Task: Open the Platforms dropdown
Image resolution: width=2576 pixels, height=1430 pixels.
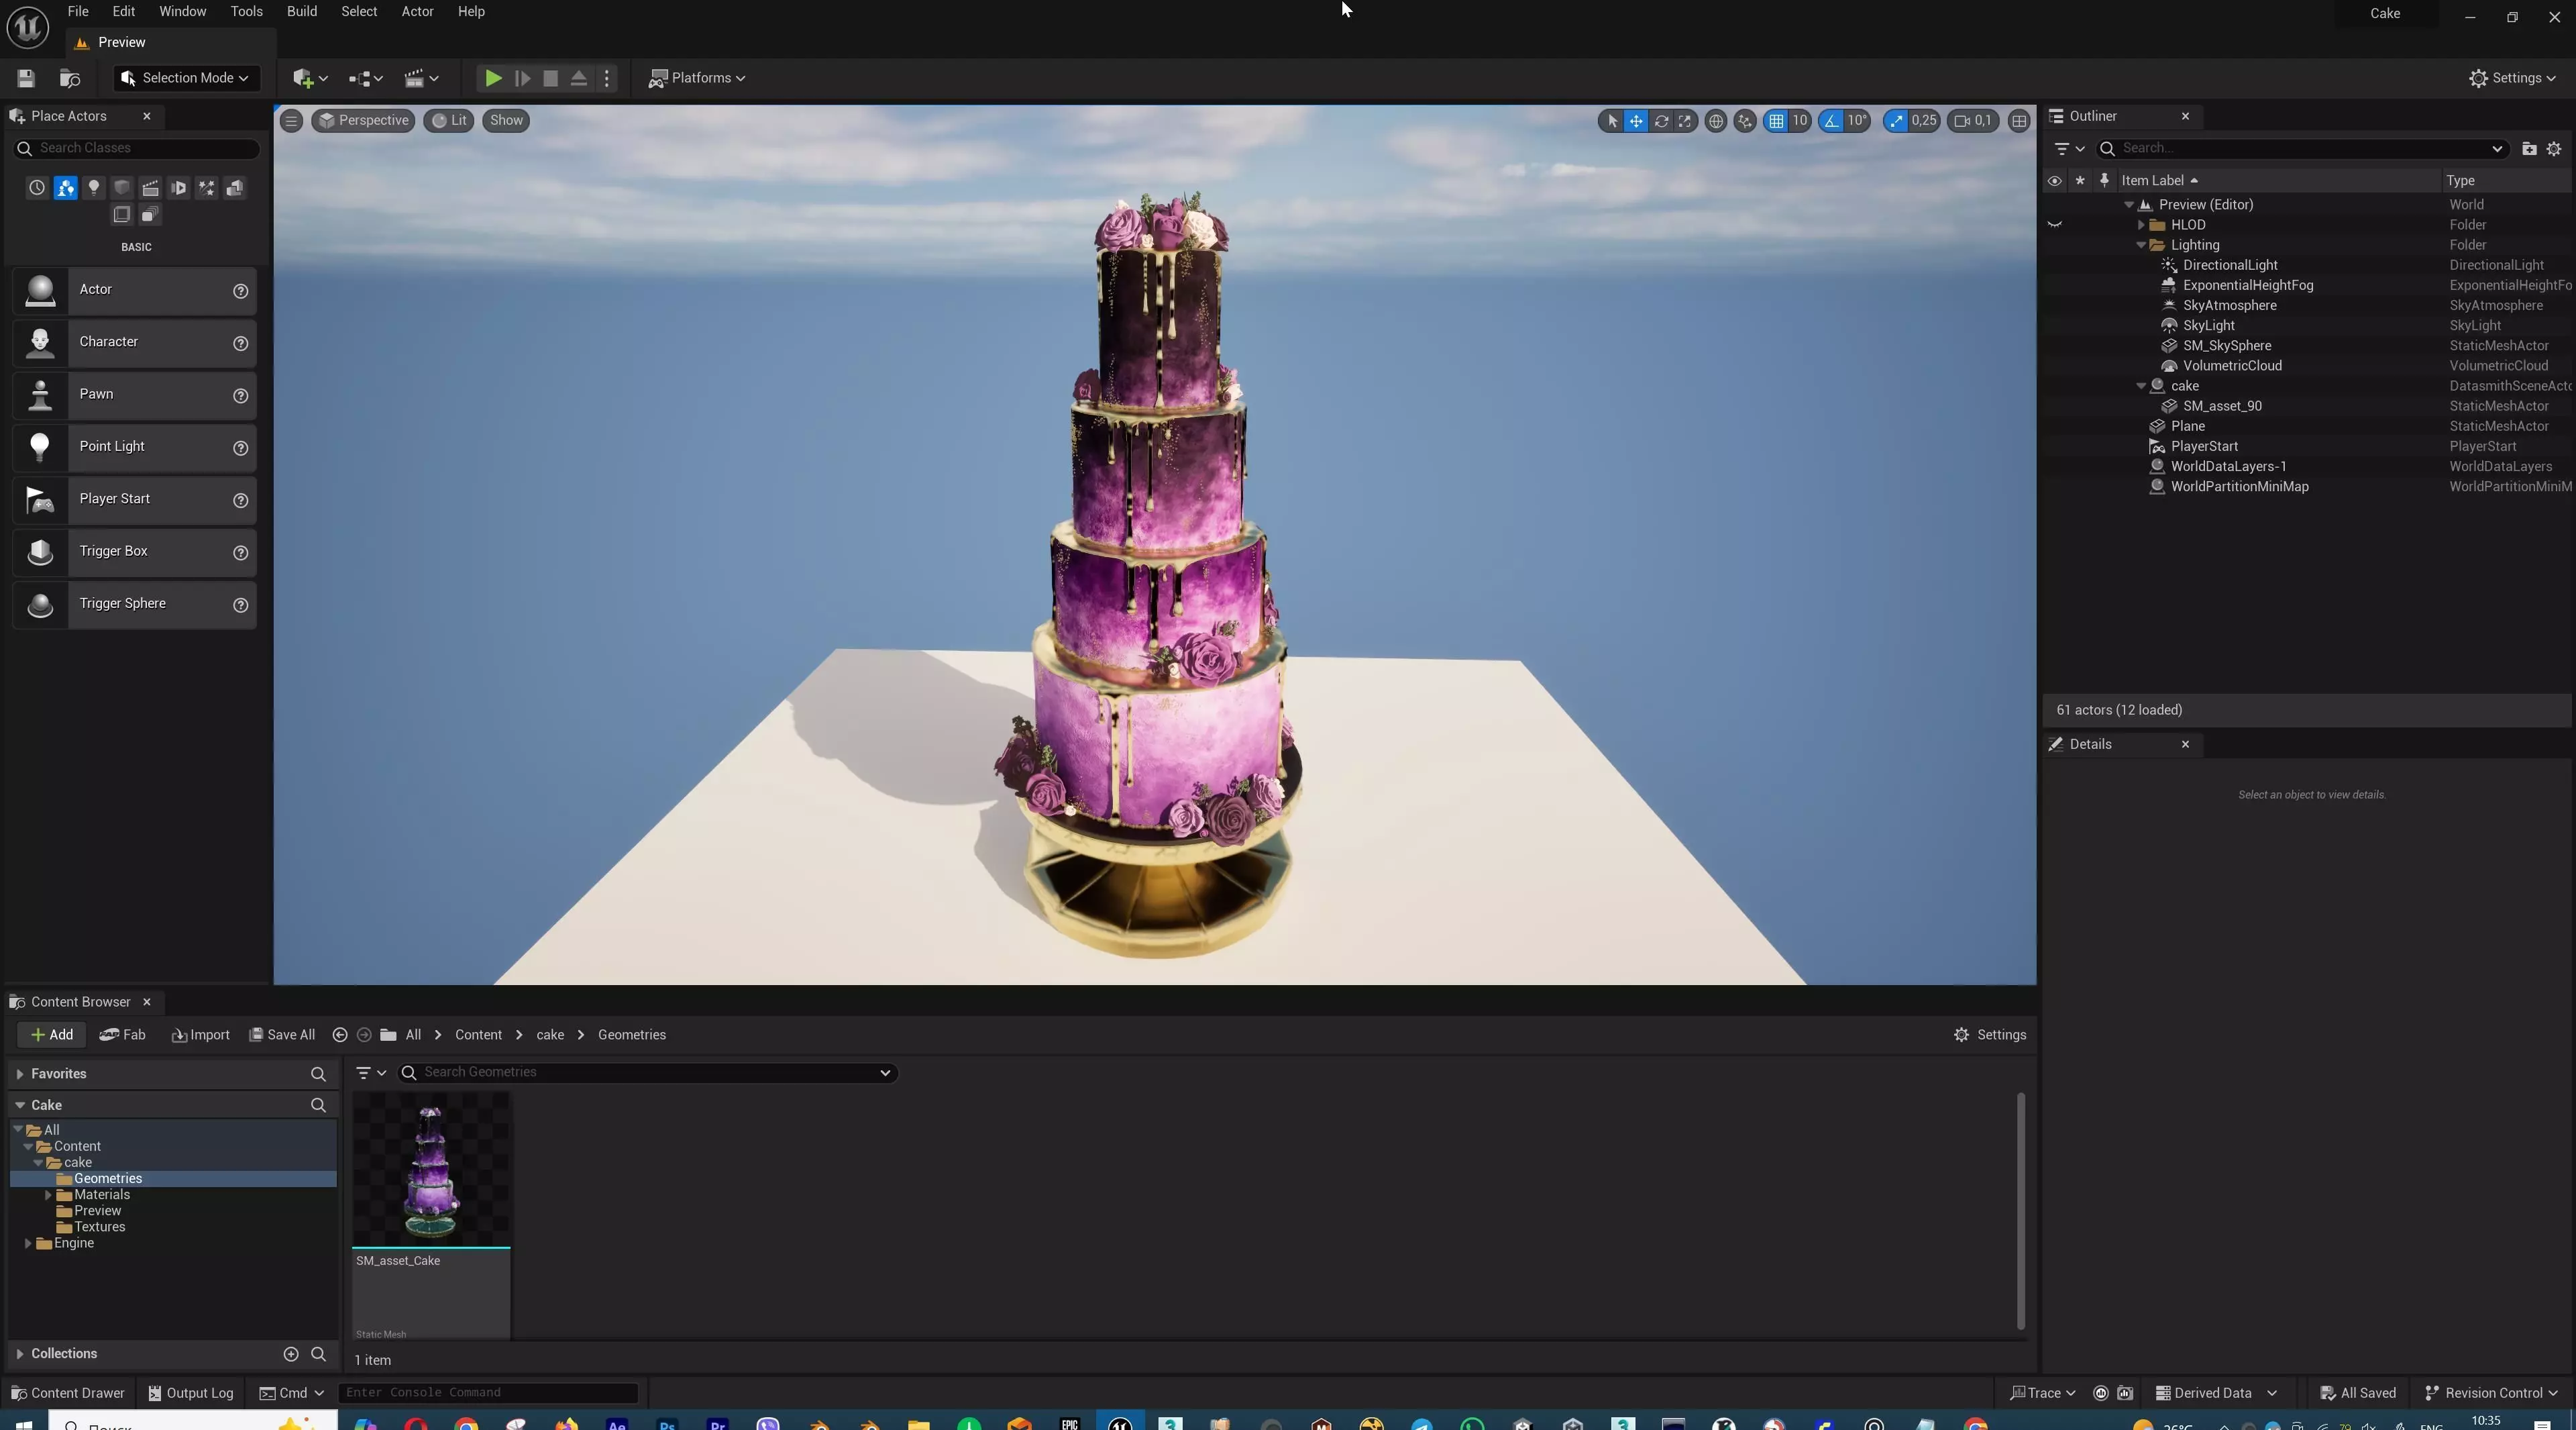Action: coord(697,78)
